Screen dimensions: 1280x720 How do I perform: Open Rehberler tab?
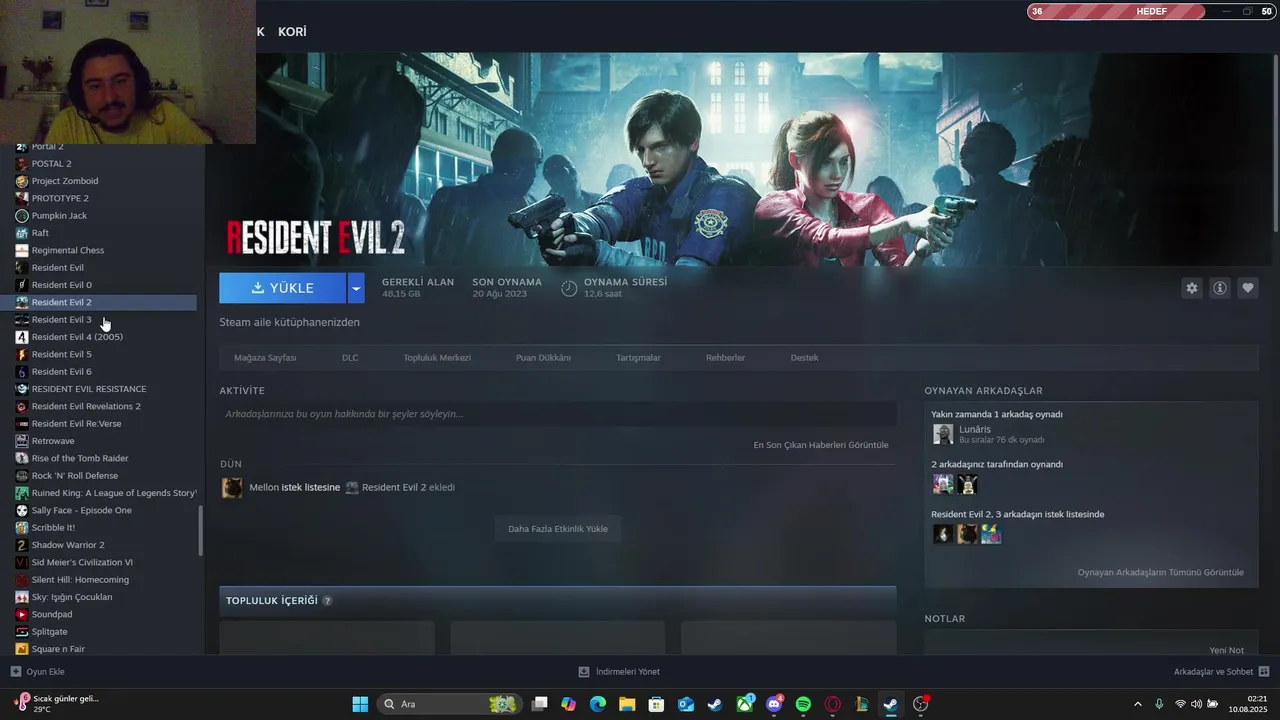click(725, 358)
